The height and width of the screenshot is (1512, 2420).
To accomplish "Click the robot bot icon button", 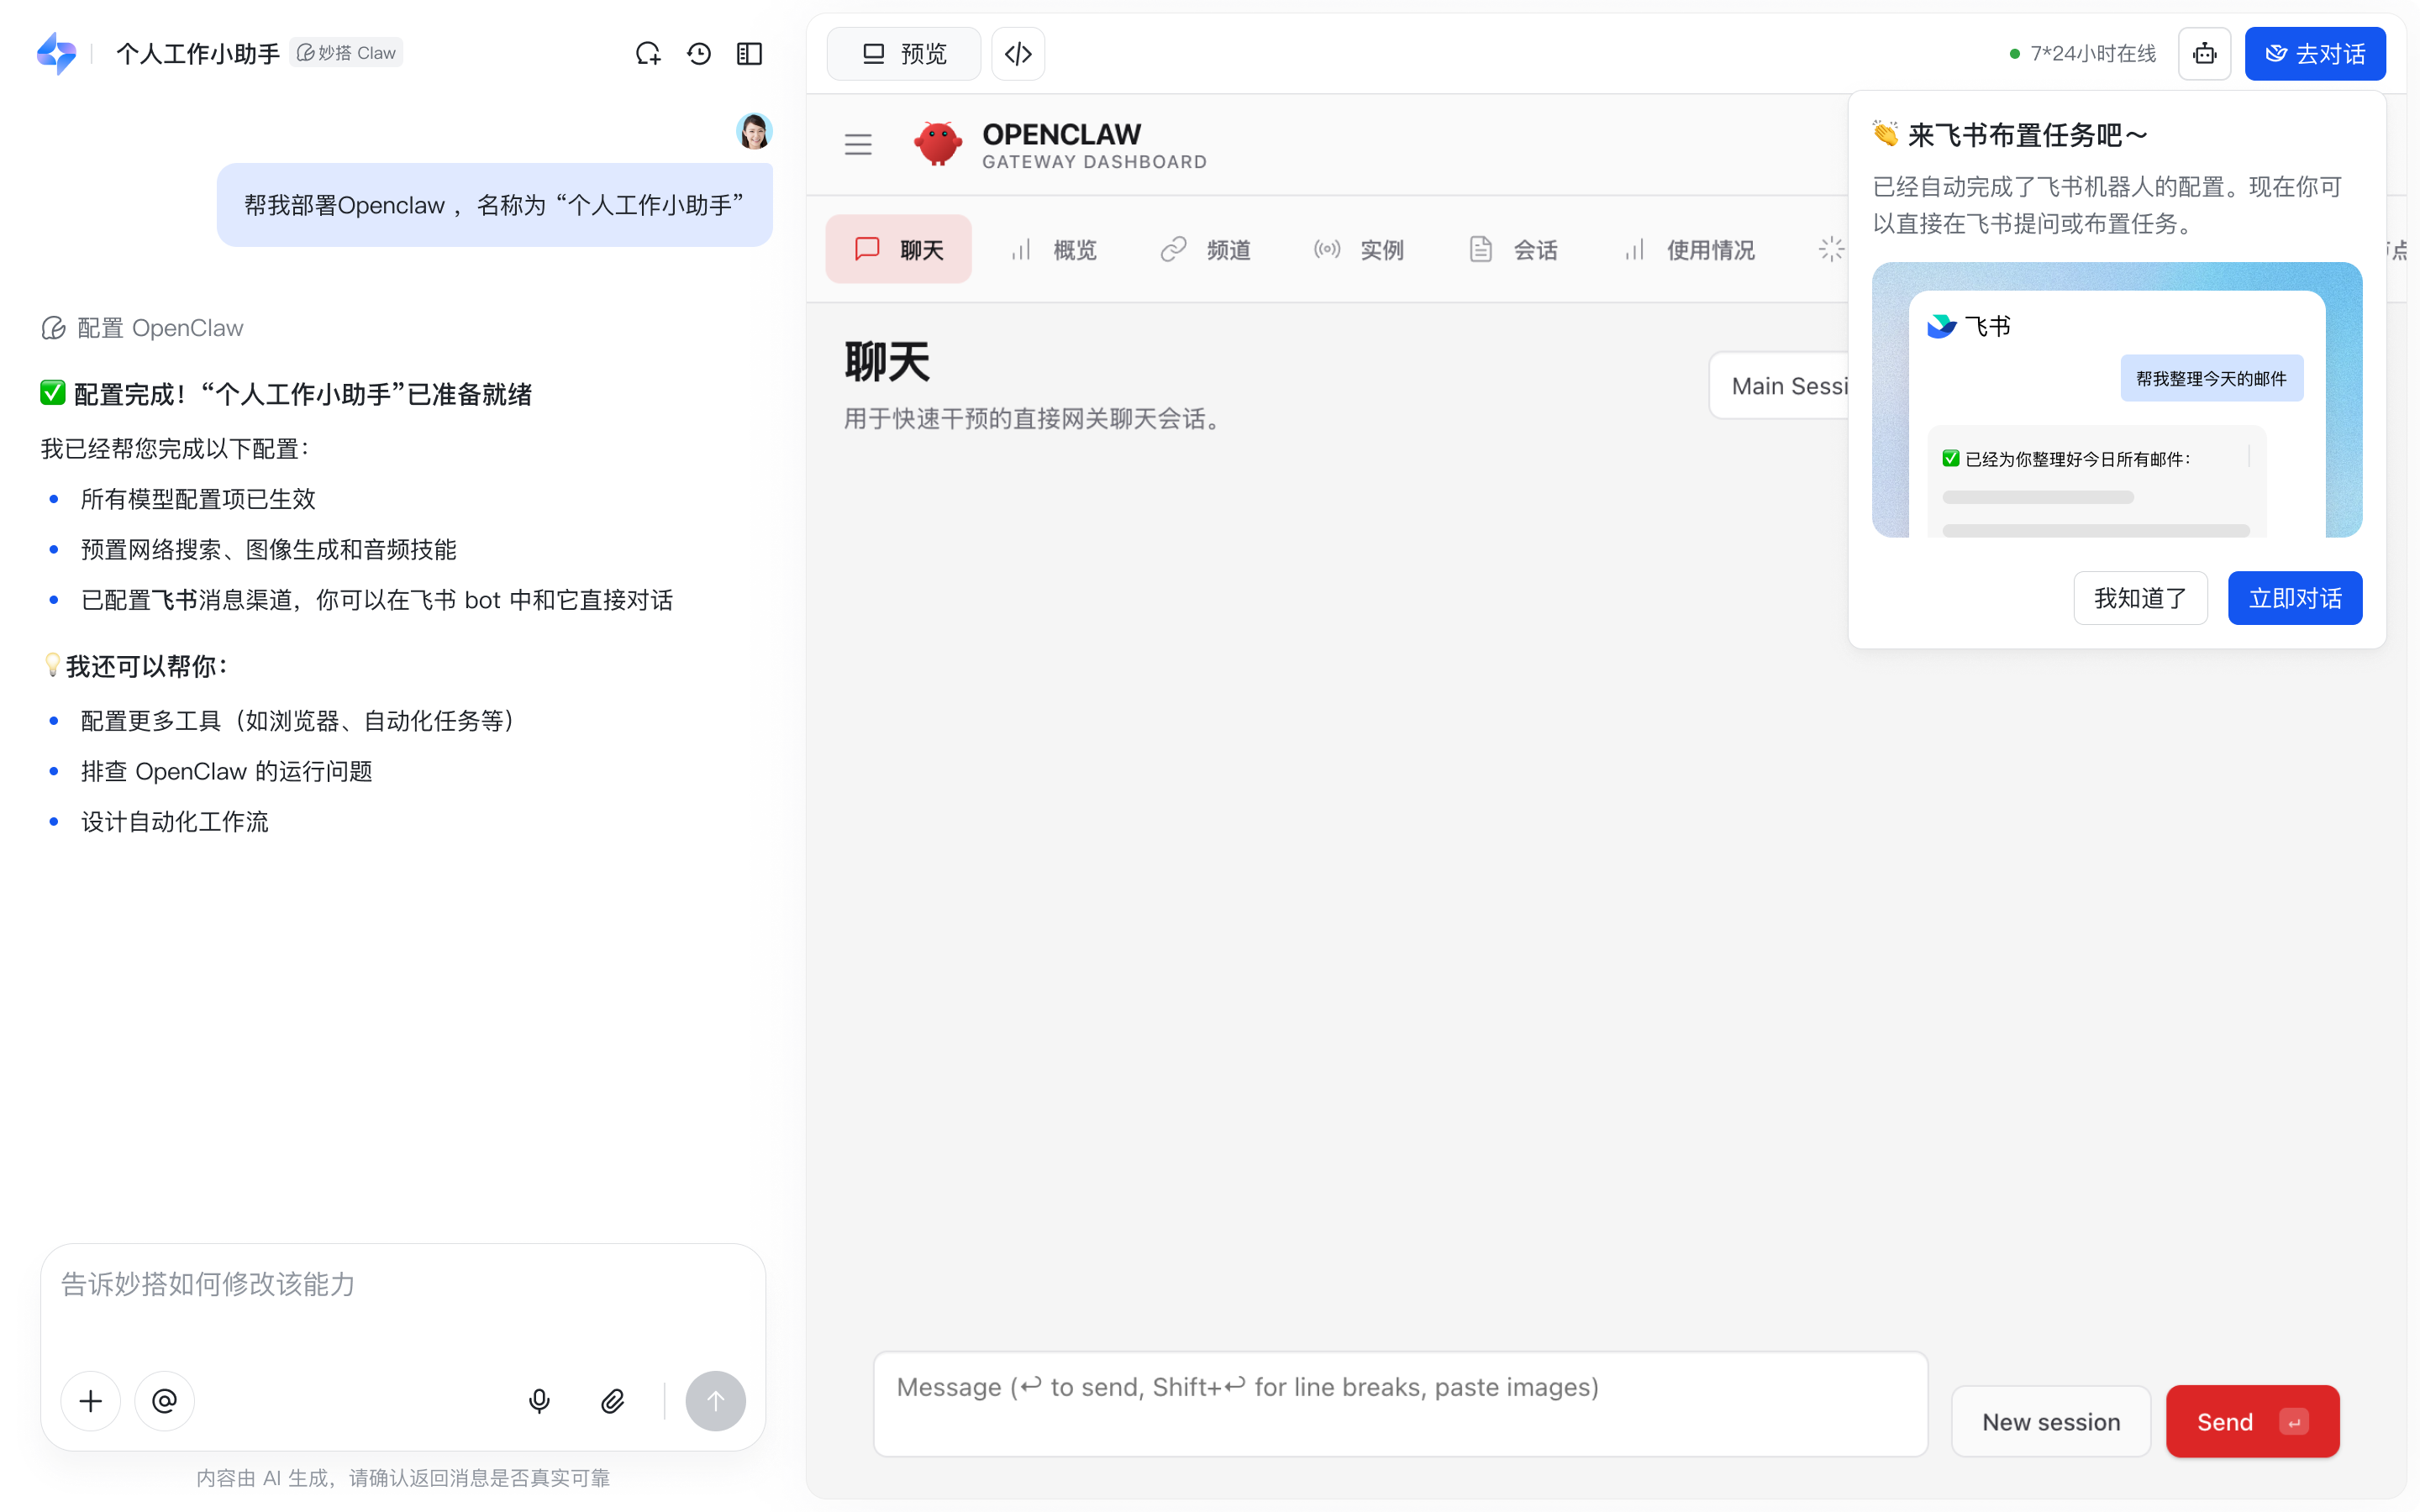I will tap(2204, 54).
